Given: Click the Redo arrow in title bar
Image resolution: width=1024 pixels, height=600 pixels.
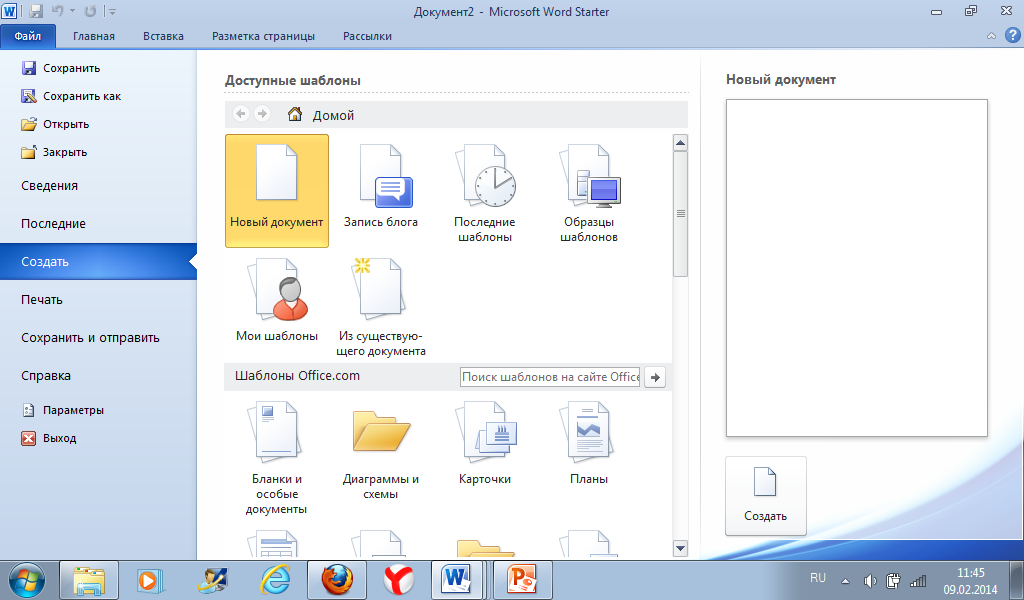Looking at the screenshot, I should (90, 11).
